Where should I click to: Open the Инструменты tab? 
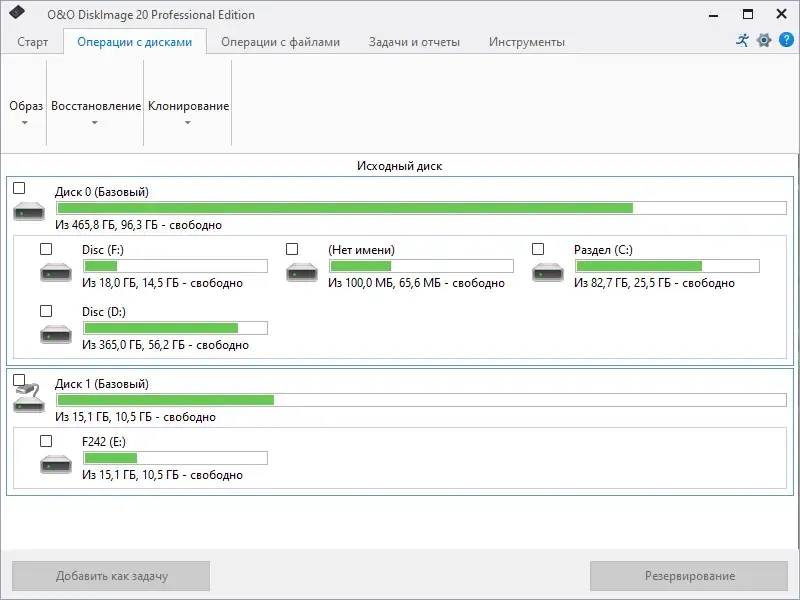[x=527, y=42]
